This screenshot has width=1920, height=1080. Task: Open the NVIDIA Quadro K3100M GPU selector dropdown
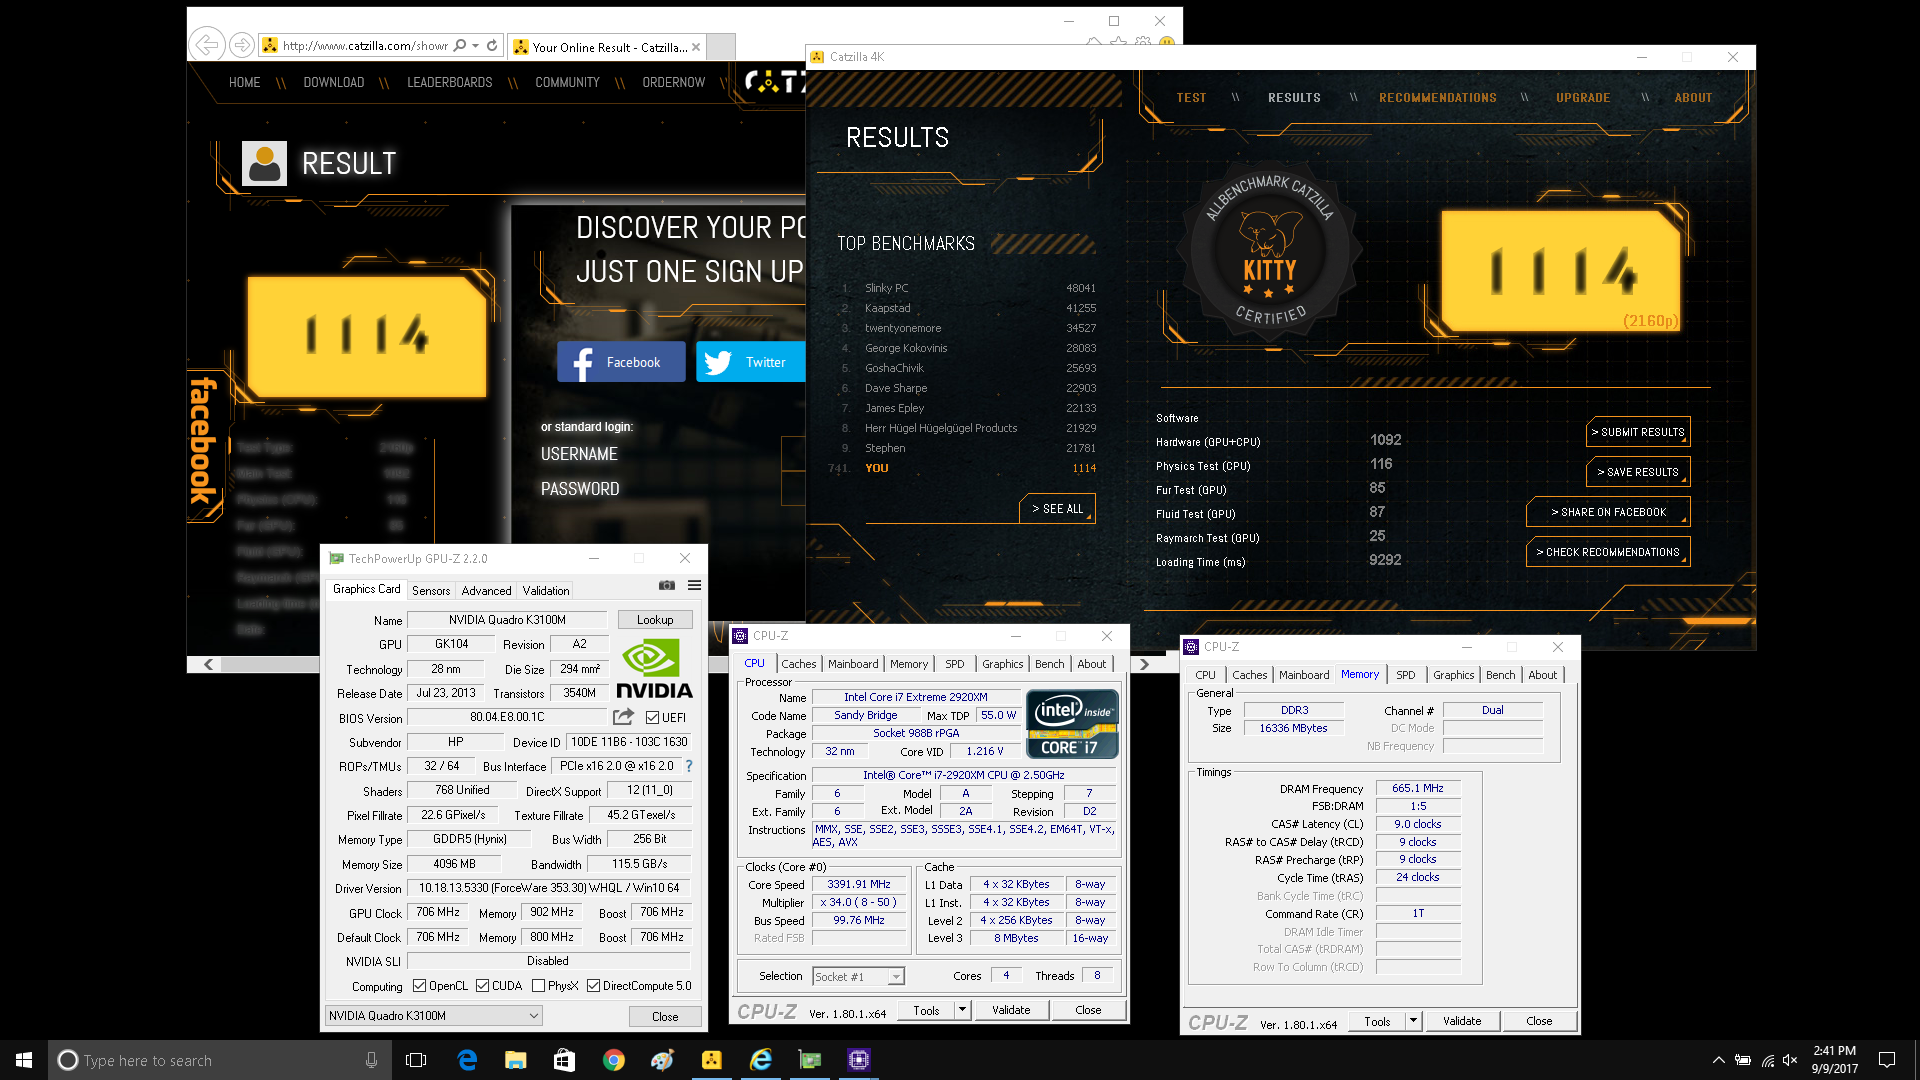(x=434, y=1016)
